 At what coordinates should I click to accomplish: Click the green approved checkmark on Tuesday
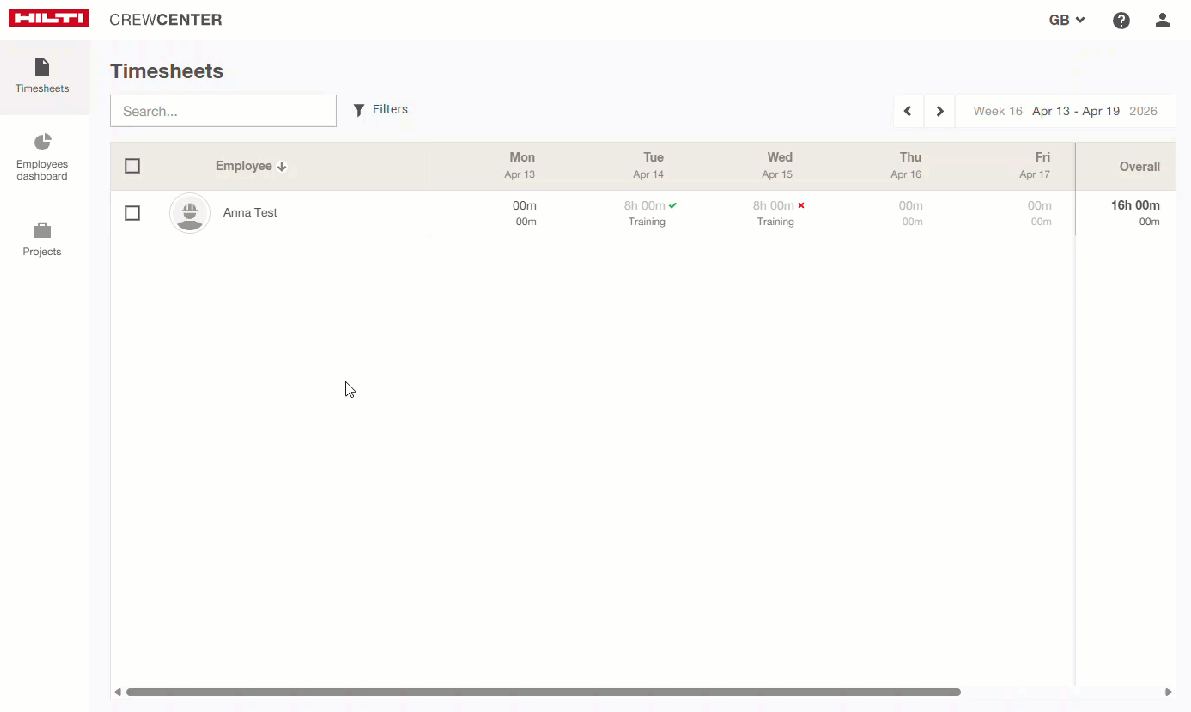[673, 205]
